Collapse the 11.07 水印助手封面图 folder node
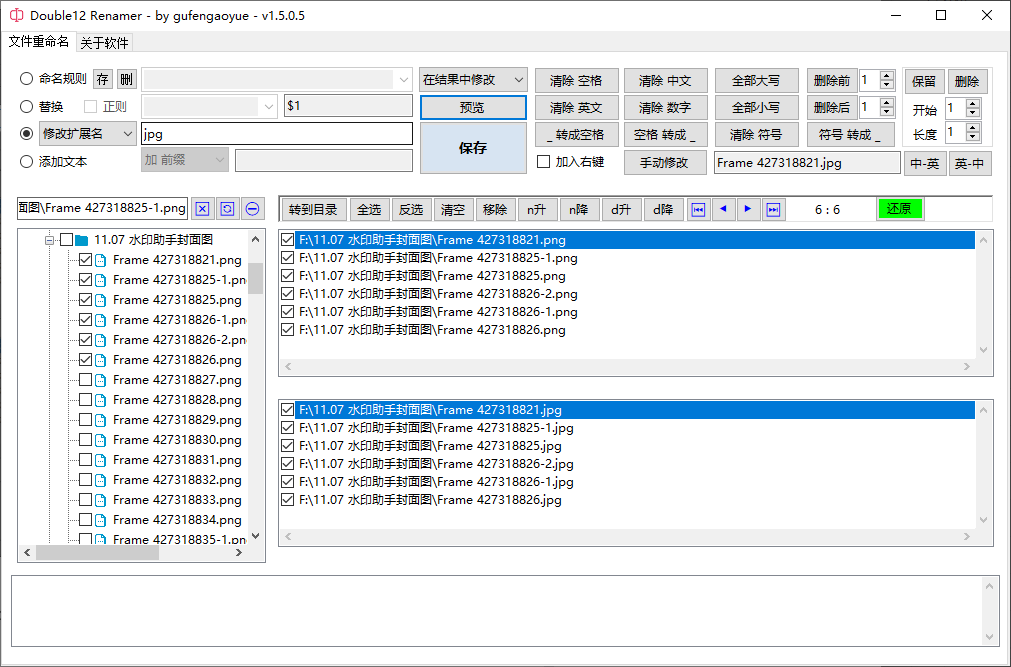The width and height of the screenshot is (1011, 667). click(49, 240)
